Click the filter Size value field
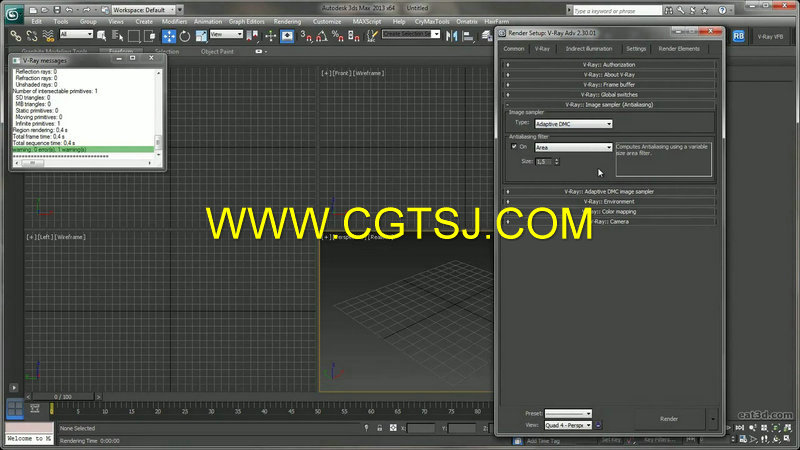The height and width of the screenshot is (450, 800). 544,162
